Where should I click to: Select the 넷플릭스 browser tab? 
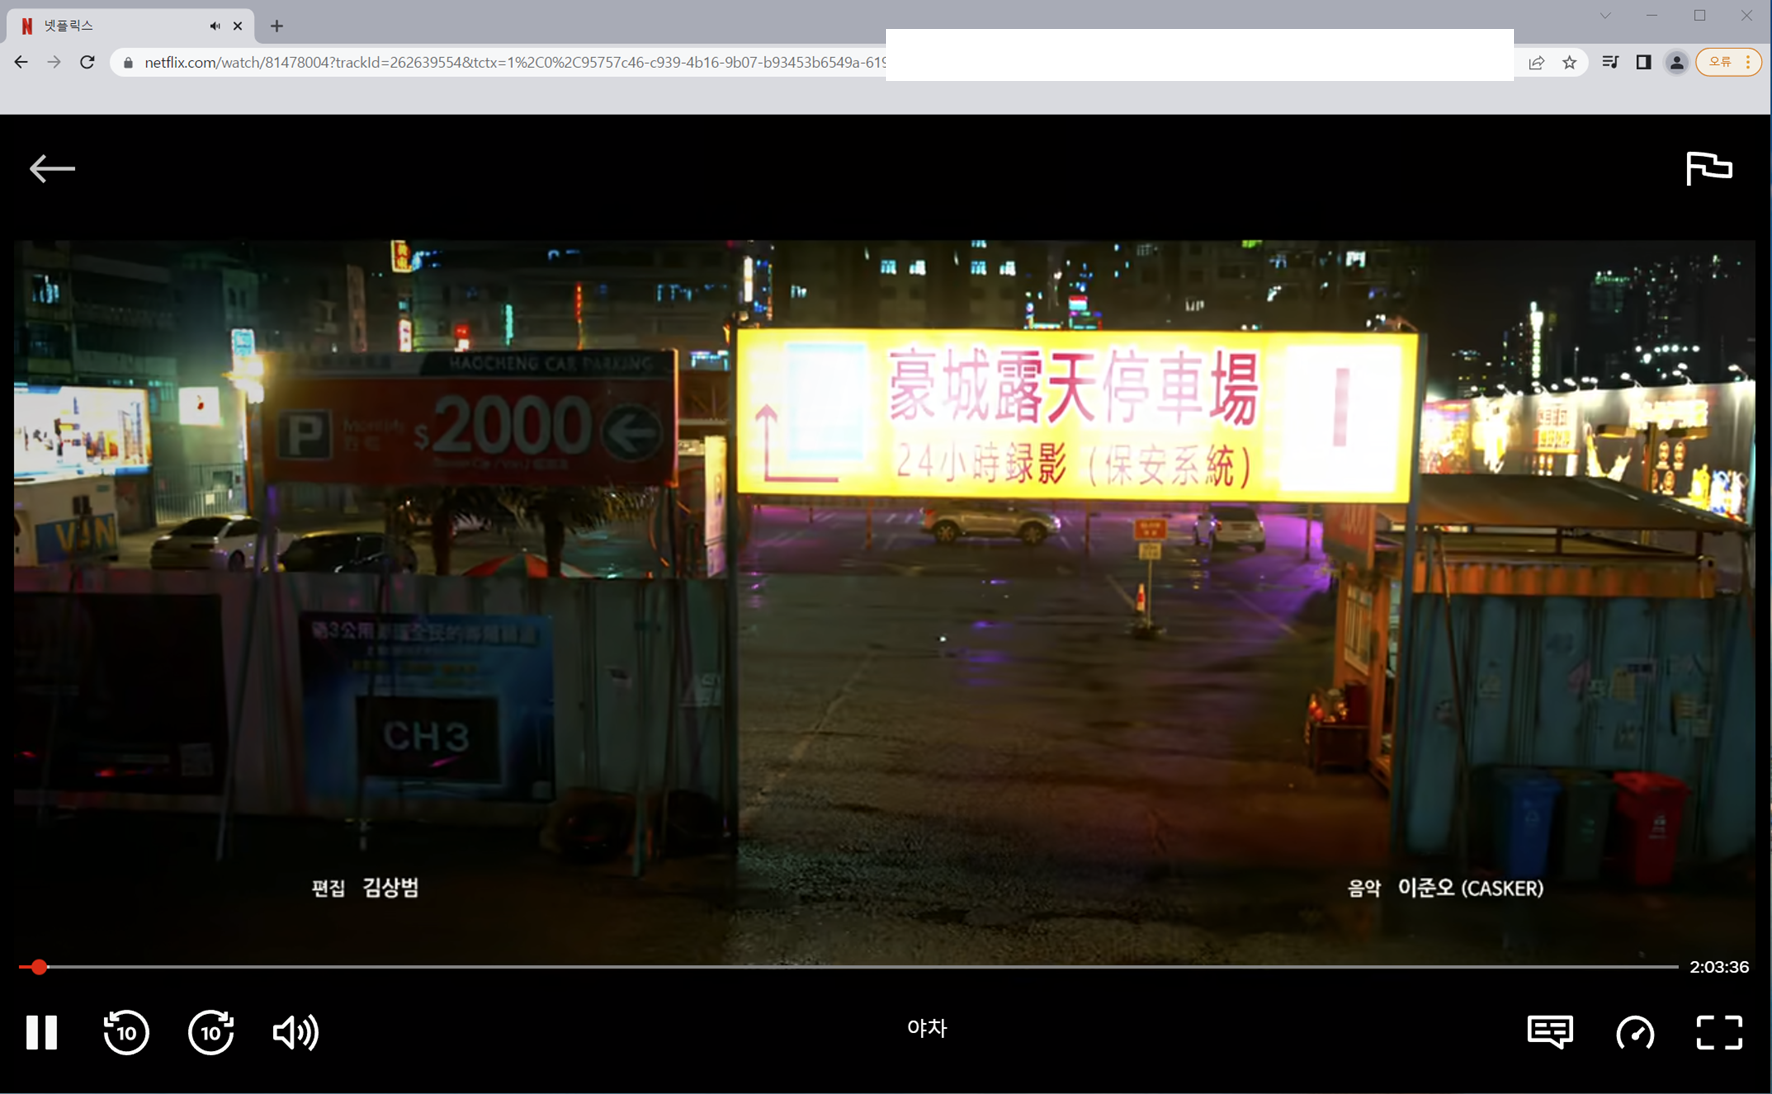click(x=130, y=26)
